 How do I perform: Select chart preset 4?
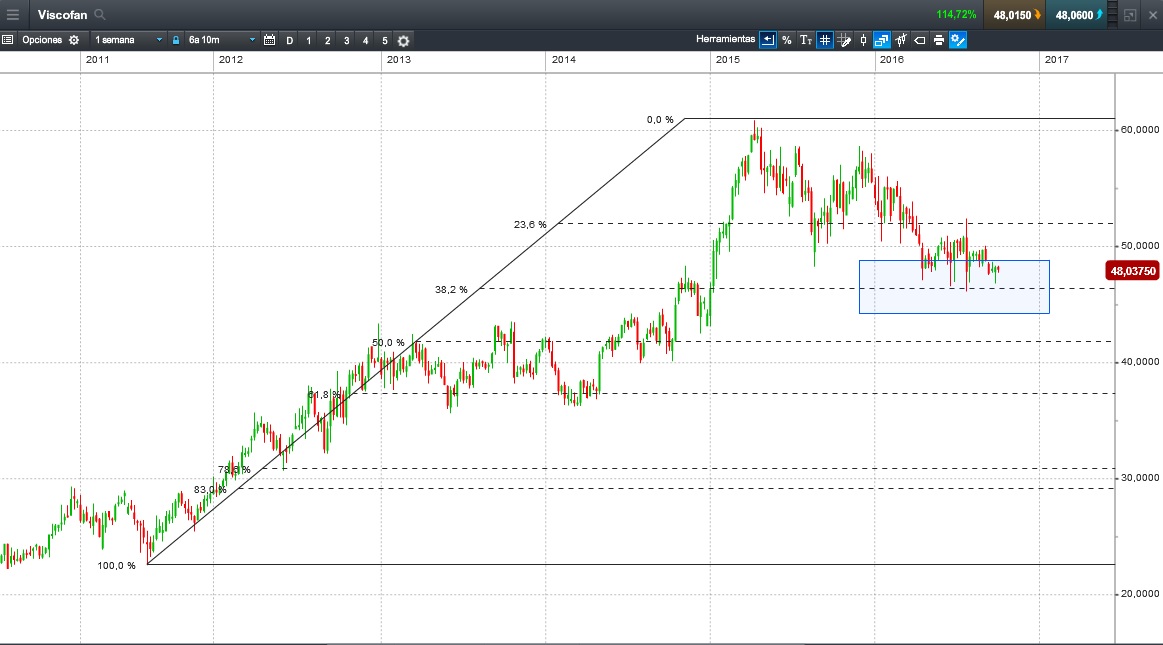point(366,41)
